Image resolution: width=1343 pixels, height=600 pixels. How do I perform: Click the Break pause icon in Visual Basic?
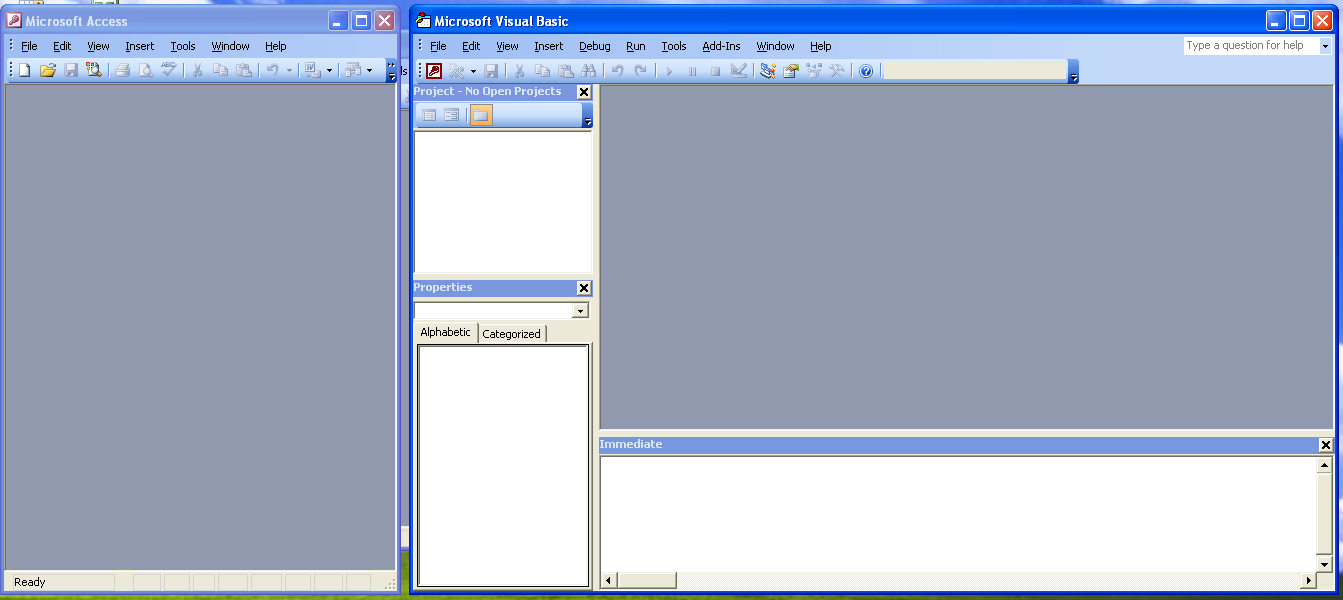click(692, 70)
